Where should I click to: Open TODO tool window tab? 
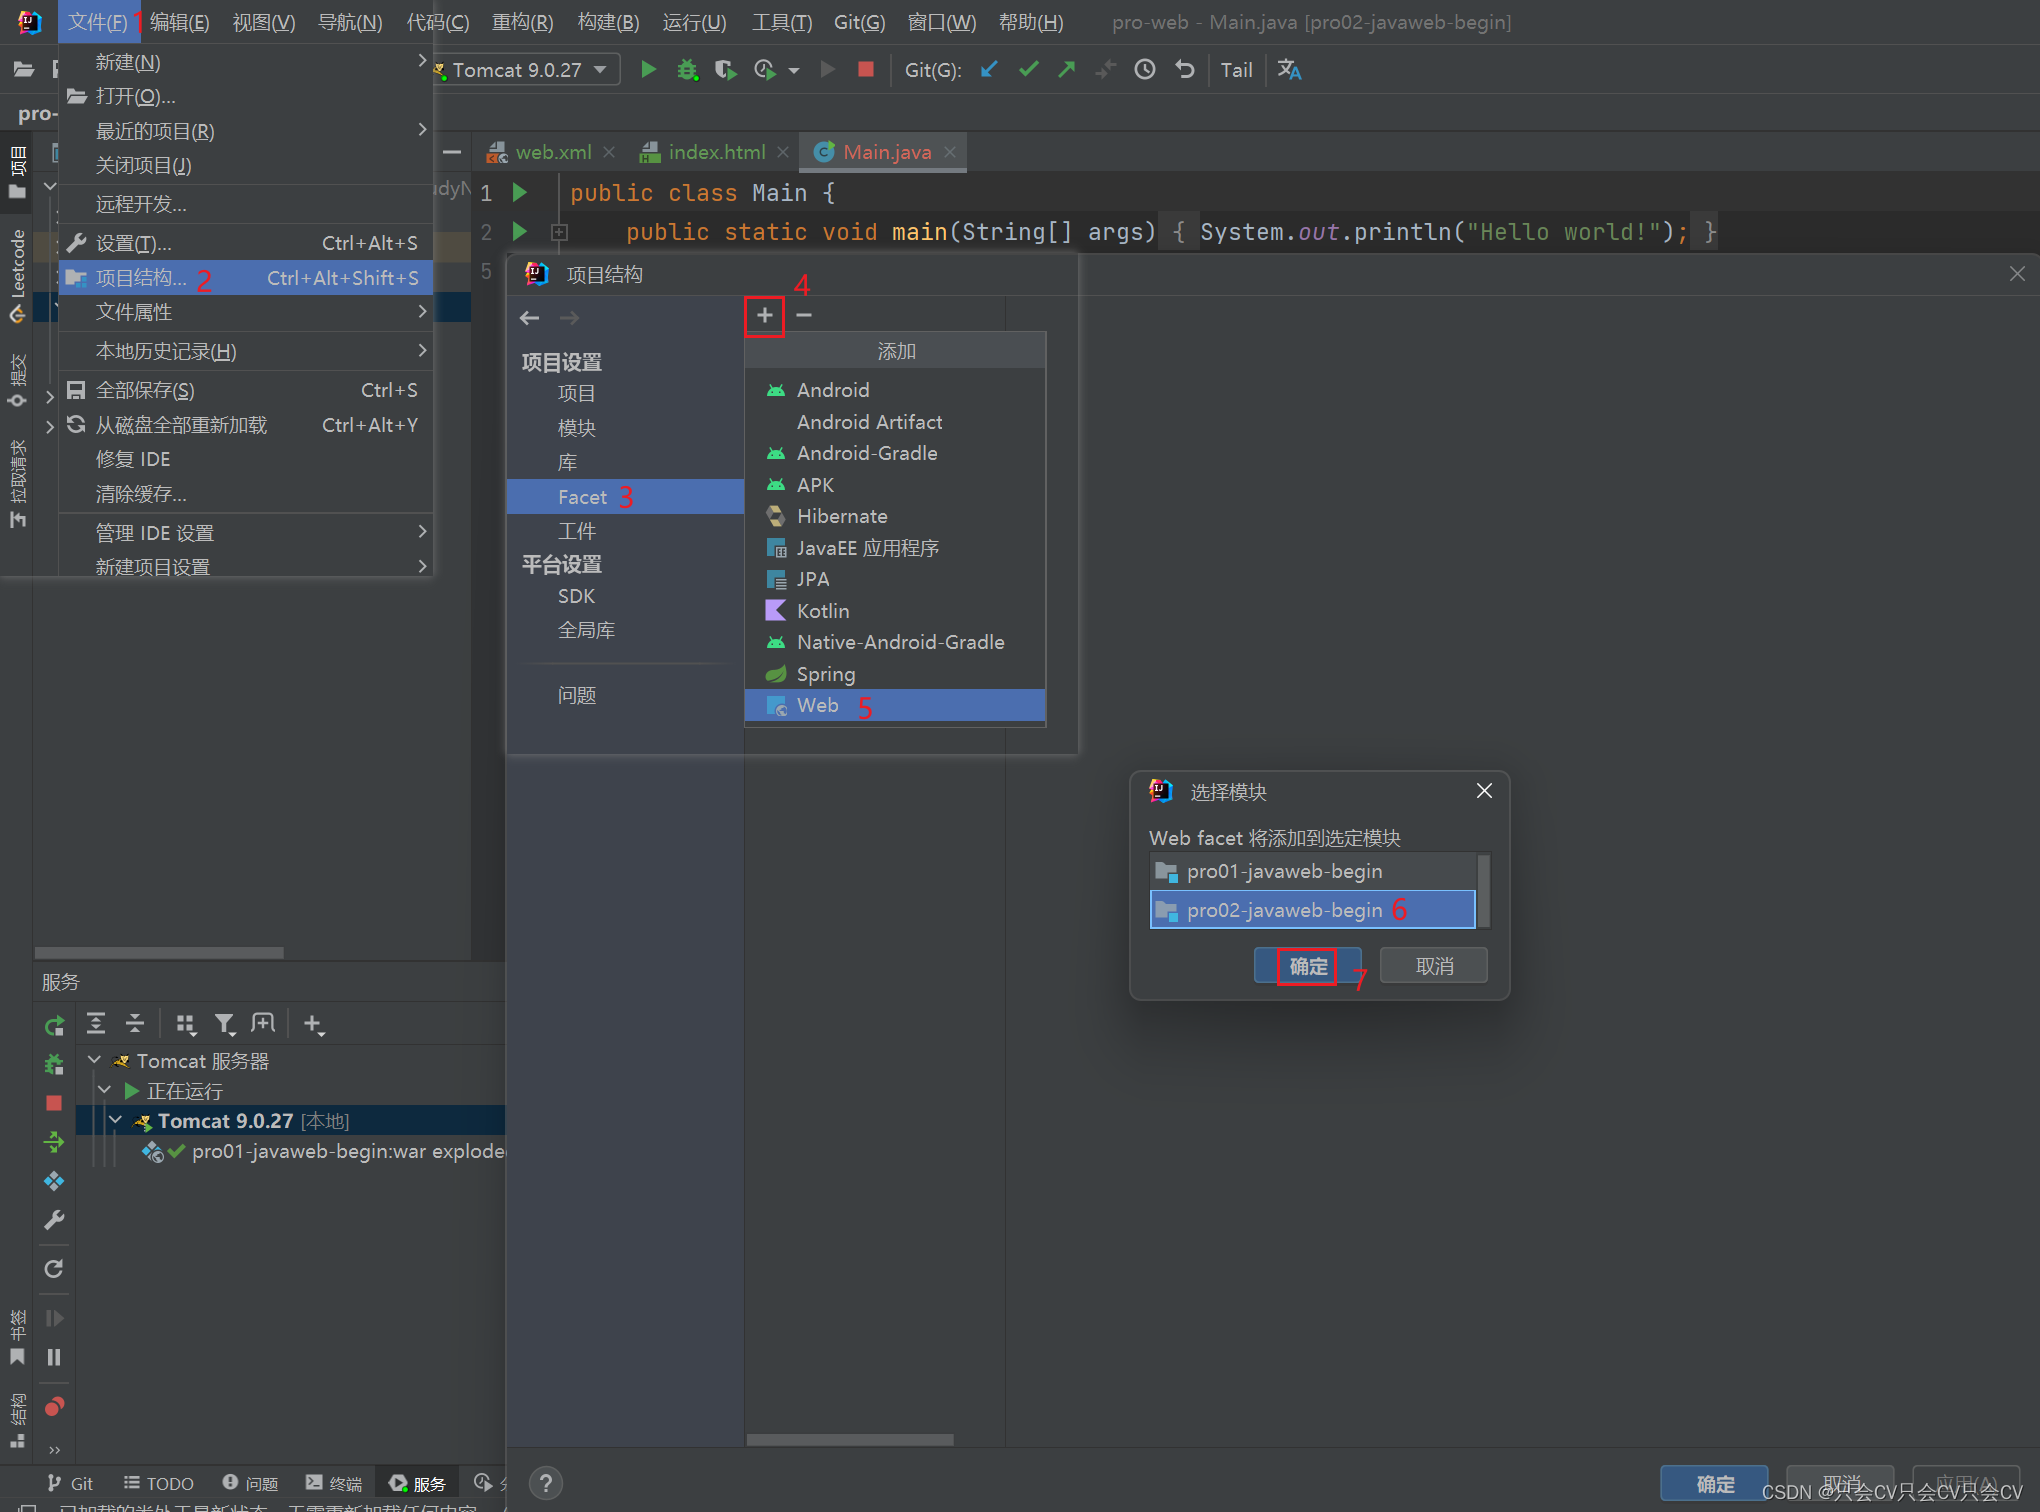158,1483
